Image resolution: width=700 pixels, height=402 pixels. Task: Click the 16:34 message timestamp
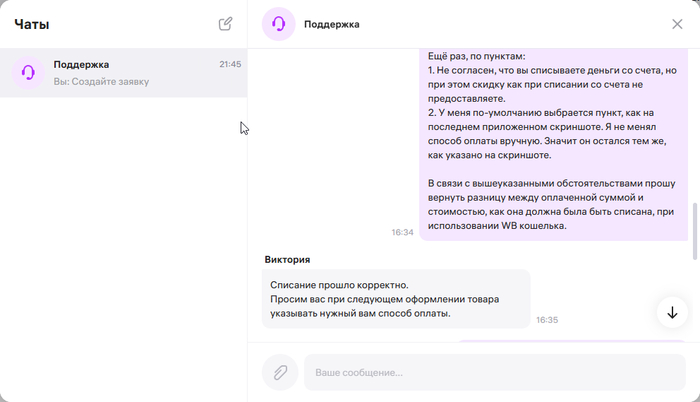[x=402, y=232]
